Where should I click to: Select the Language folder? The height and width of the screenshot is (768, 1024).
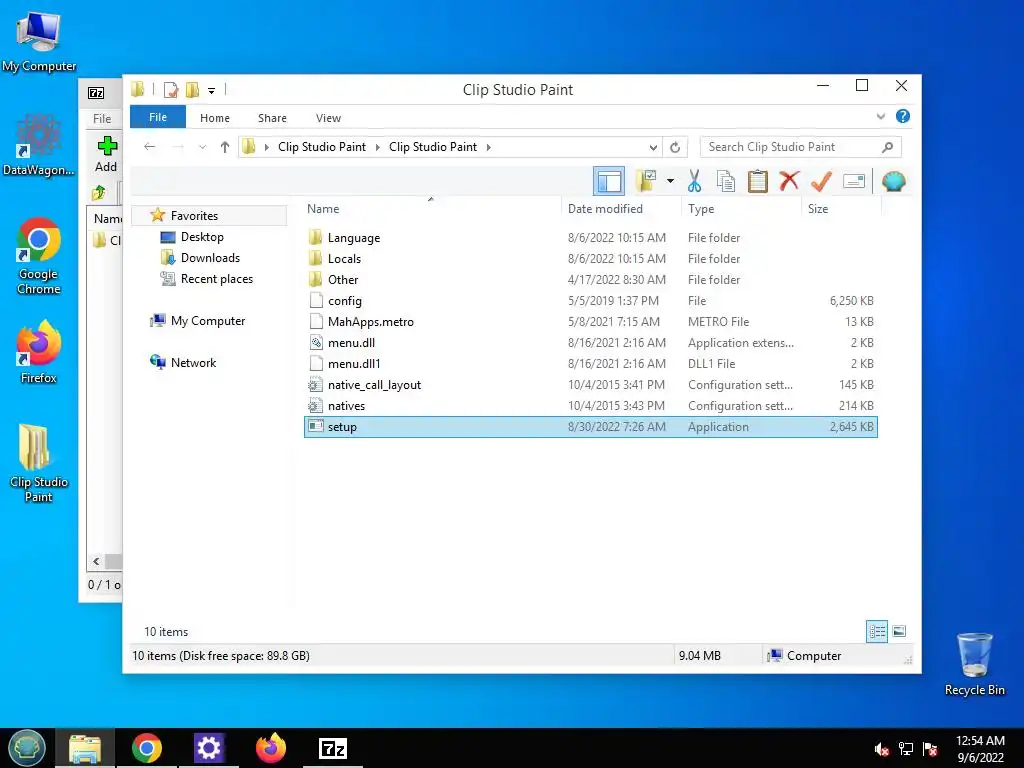coord(590,238)
